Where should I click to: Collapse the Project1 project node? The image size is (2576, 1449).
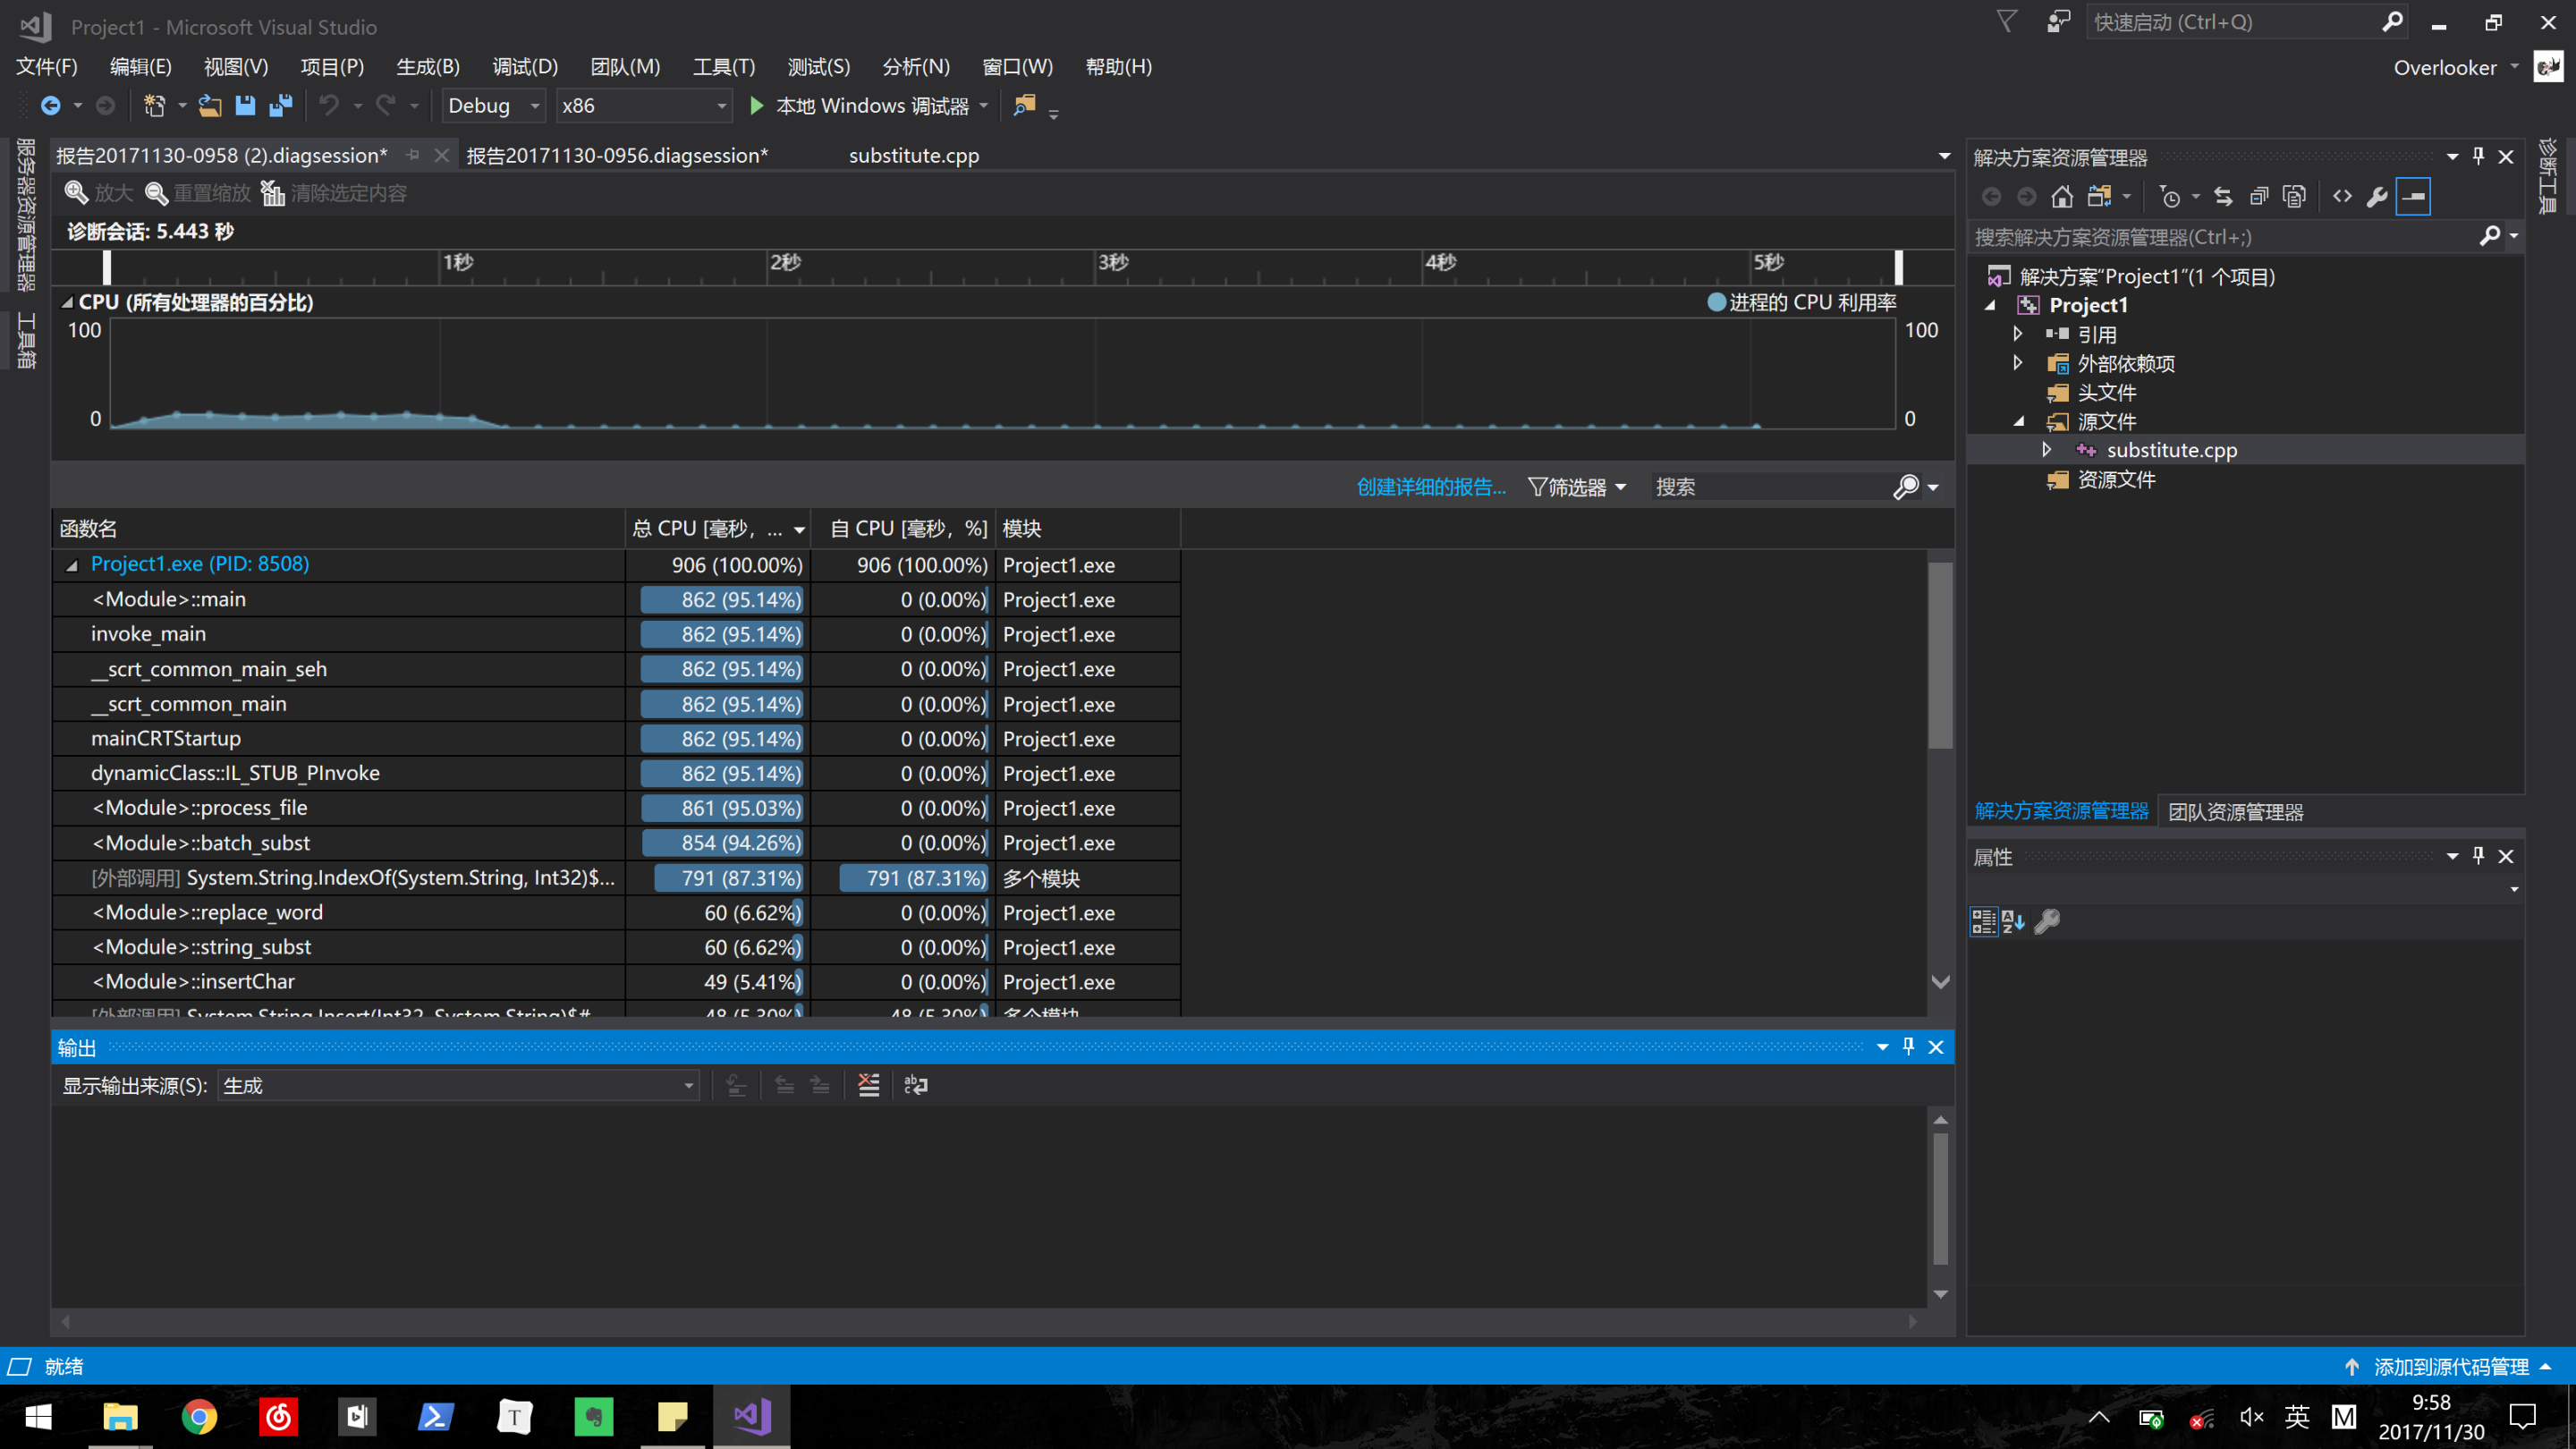click(1990, 305)
